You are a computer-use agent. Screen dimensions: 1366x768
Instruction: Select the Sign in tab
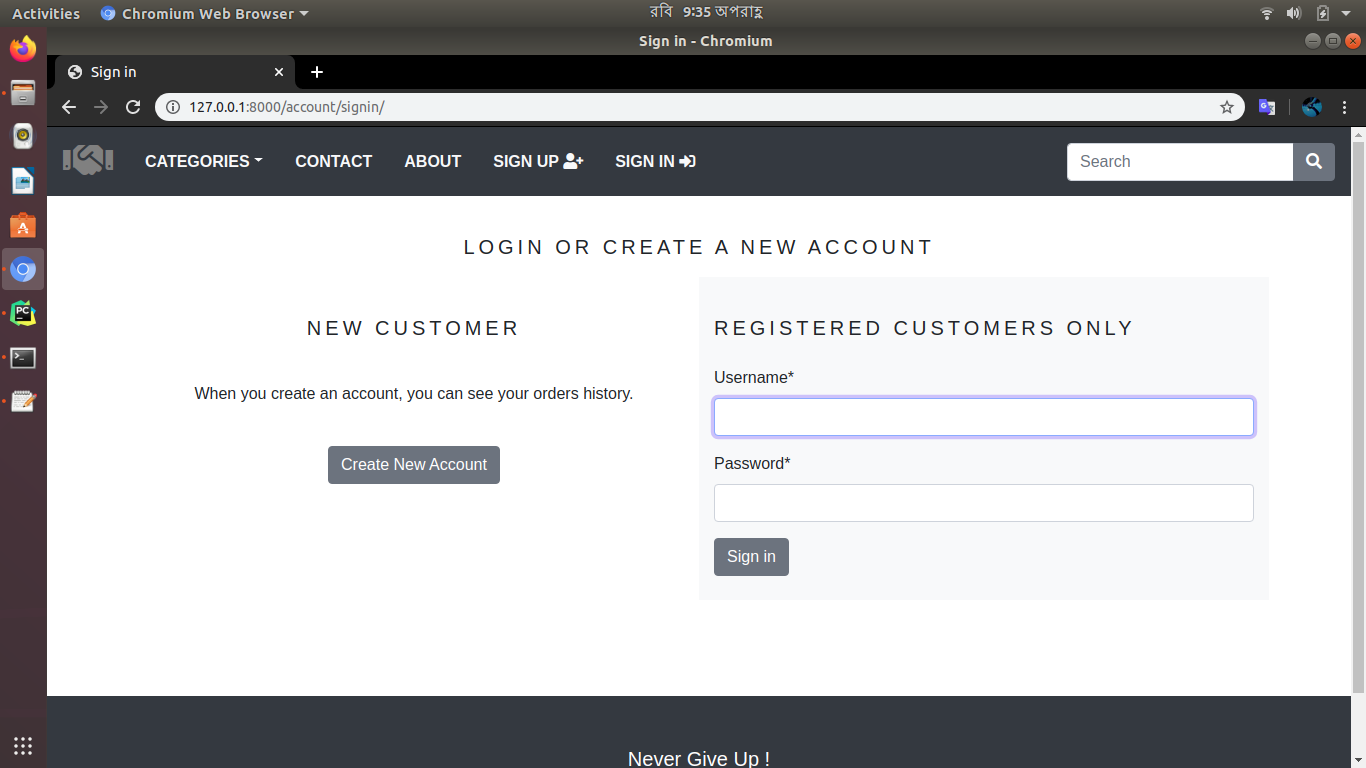point(175,72)
